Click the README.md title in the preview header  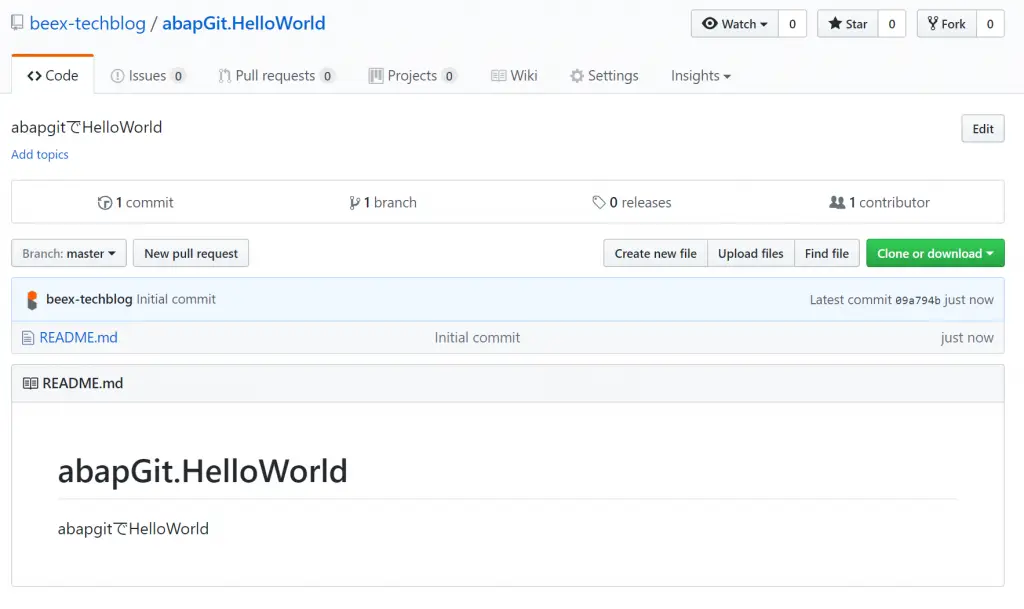[83, 383]
